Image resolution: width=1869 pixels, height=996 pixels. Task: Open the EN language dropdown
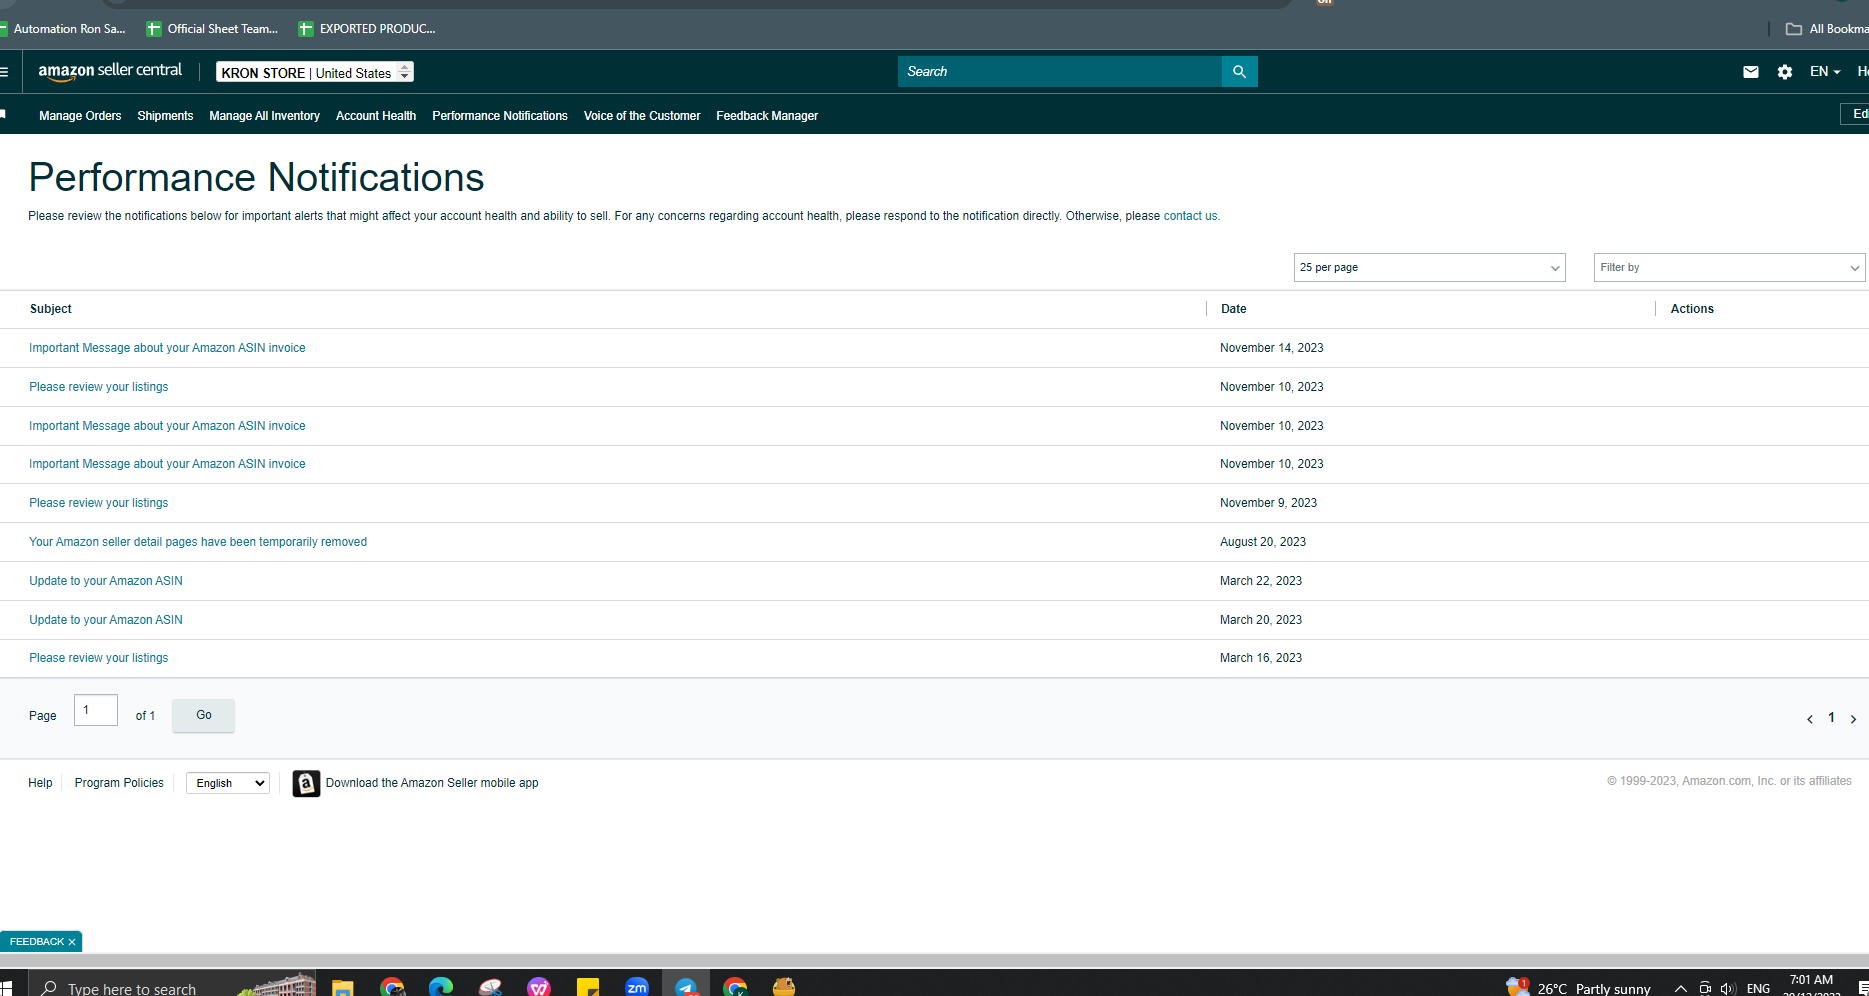[1825, 72]
